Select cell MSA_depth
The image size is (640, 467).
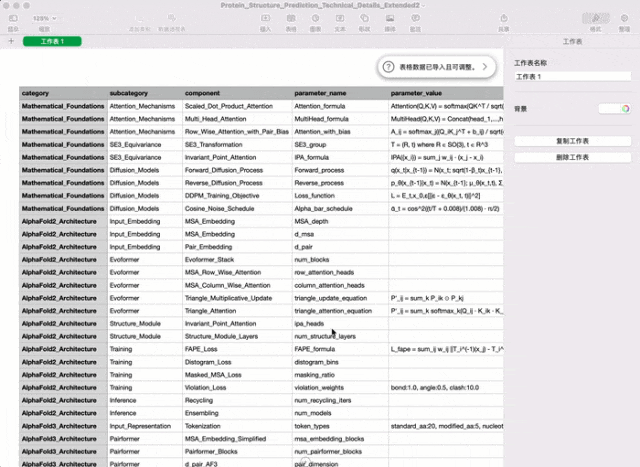pyautogui.click(x=340, y=221)
